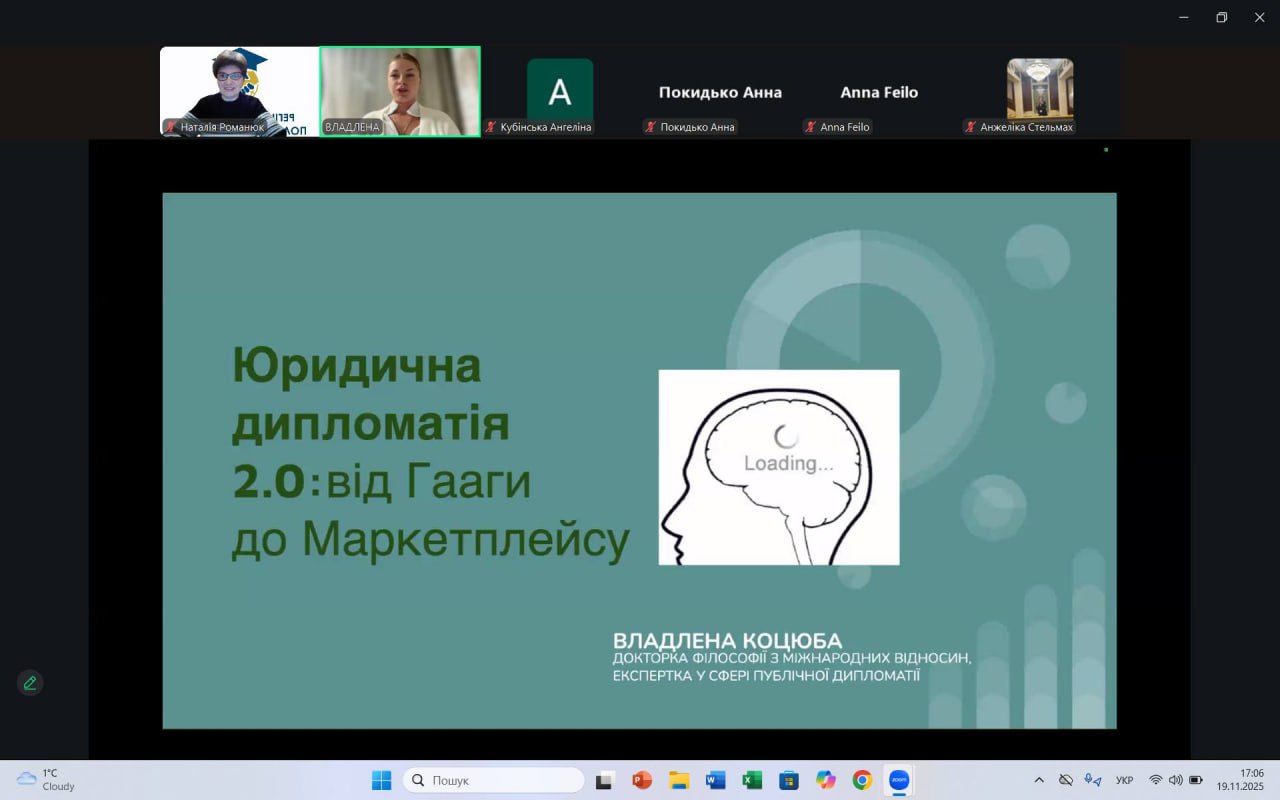Screen dimensions: 1280x800
Task: Open the weather widget showing 1°C Cloudy
Action: pos(40,779)
